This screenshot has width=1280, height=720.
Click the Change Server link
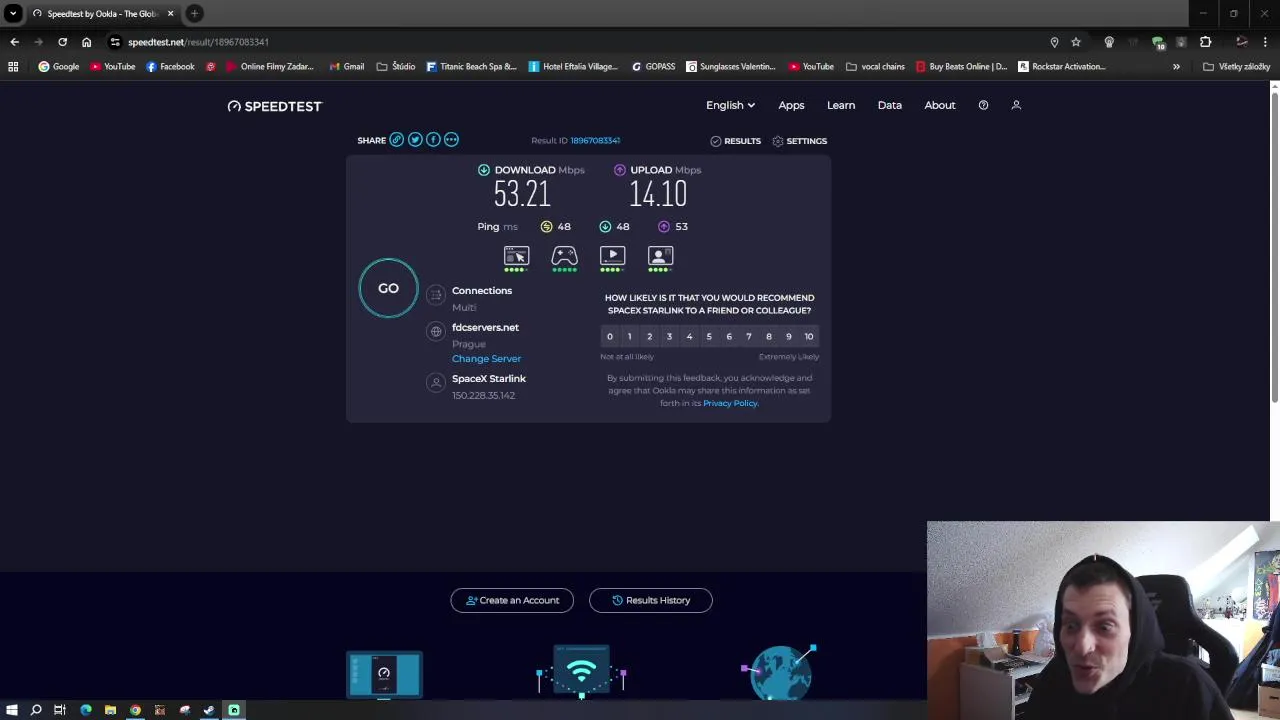pyautogui.click(x=486, y=358)
